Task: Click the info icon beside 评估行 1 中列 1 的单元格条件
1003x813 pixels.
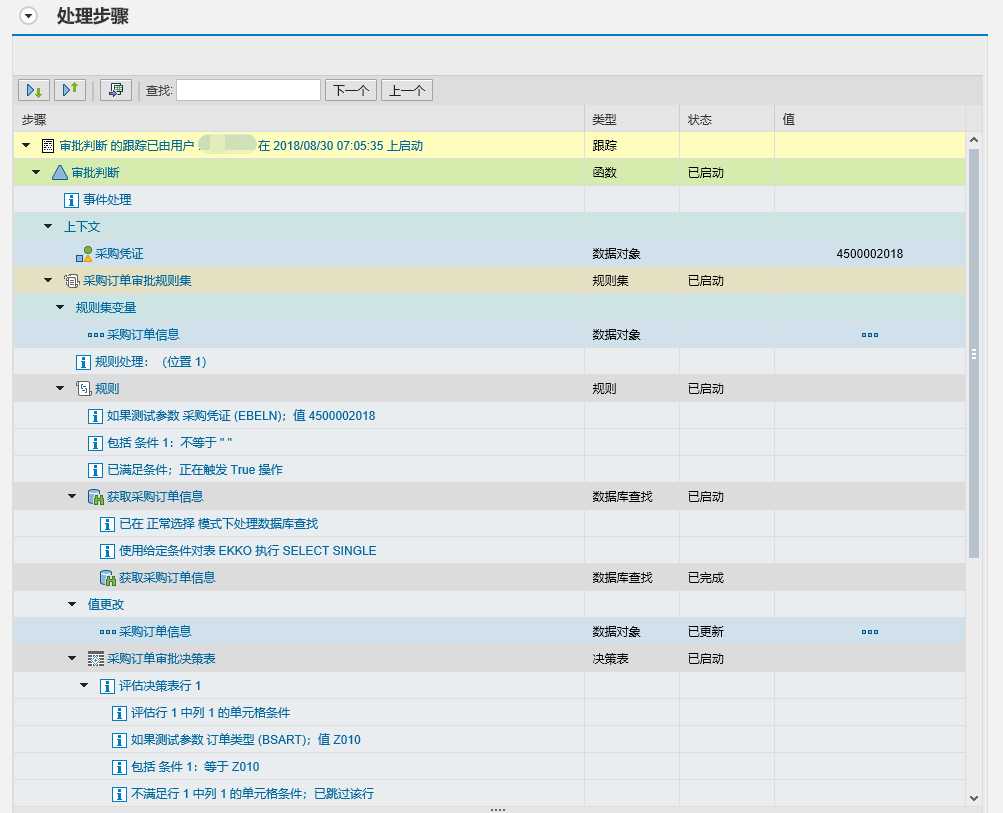Action: (120, 713)
